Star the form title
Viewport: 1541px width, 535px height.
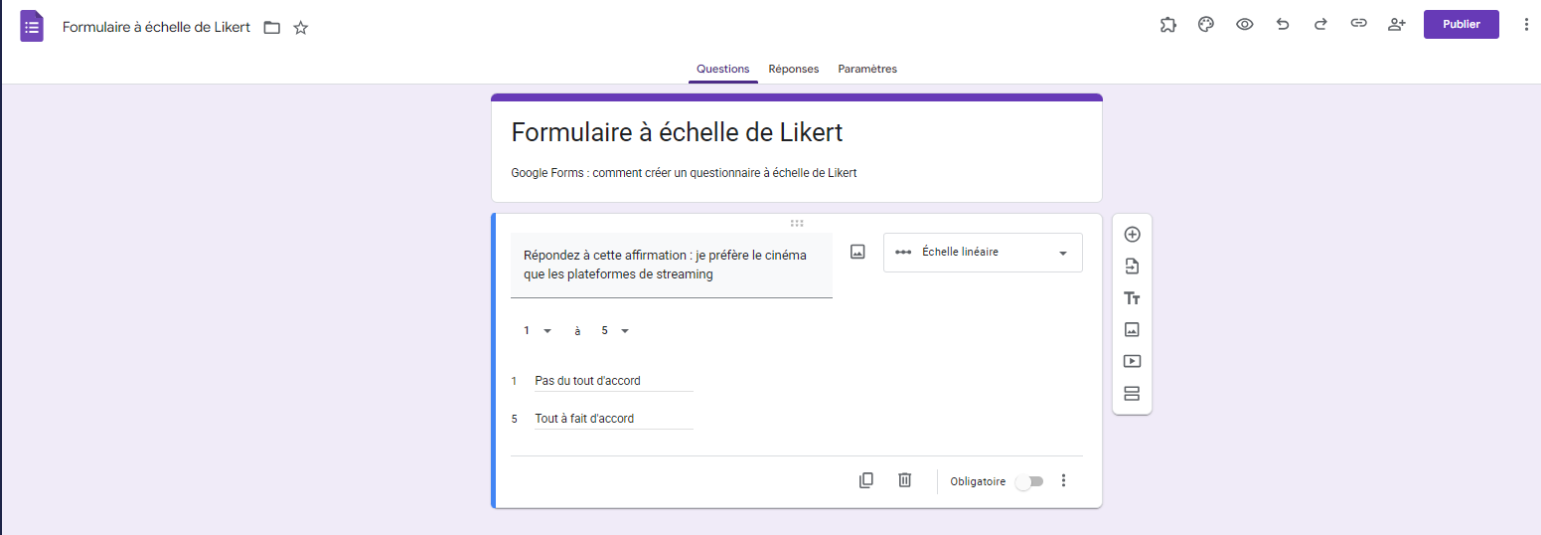tap(300, 28)
